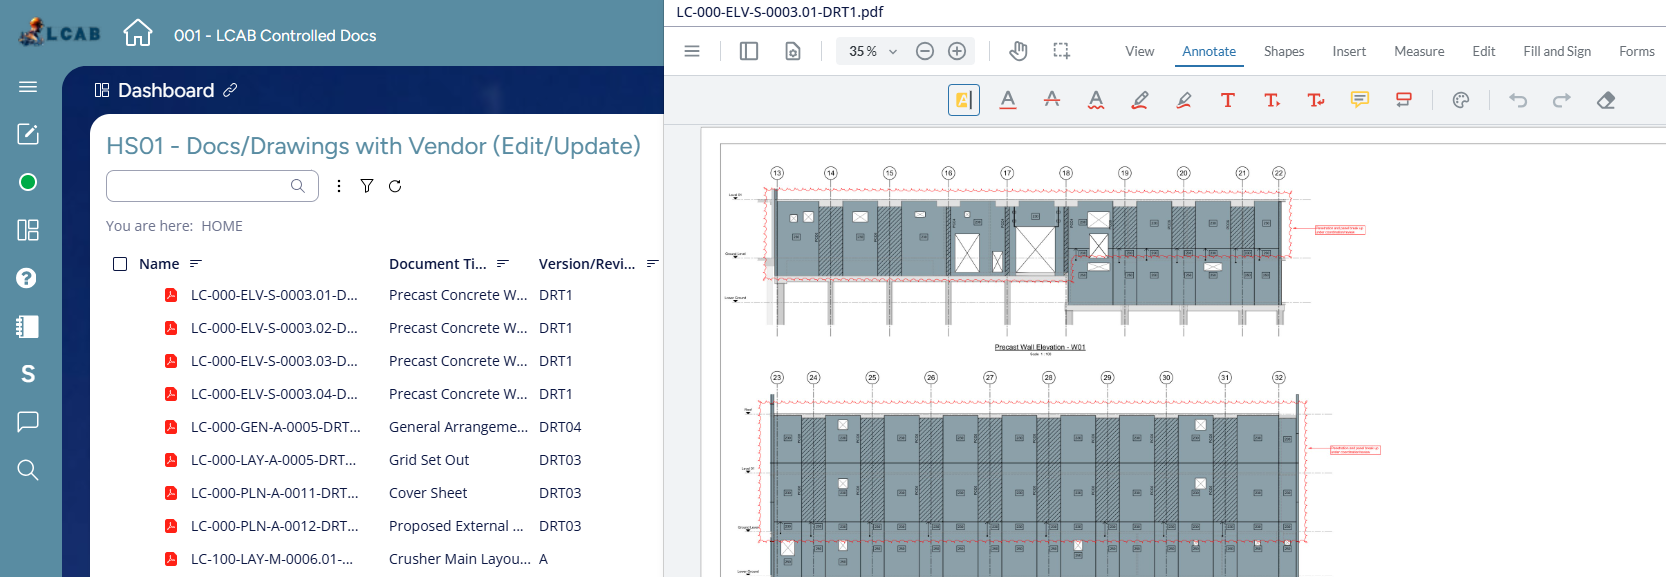Switch to the Forms tab
Viewport: 1666px width, 577px height.
click(x=1636, y=51)
